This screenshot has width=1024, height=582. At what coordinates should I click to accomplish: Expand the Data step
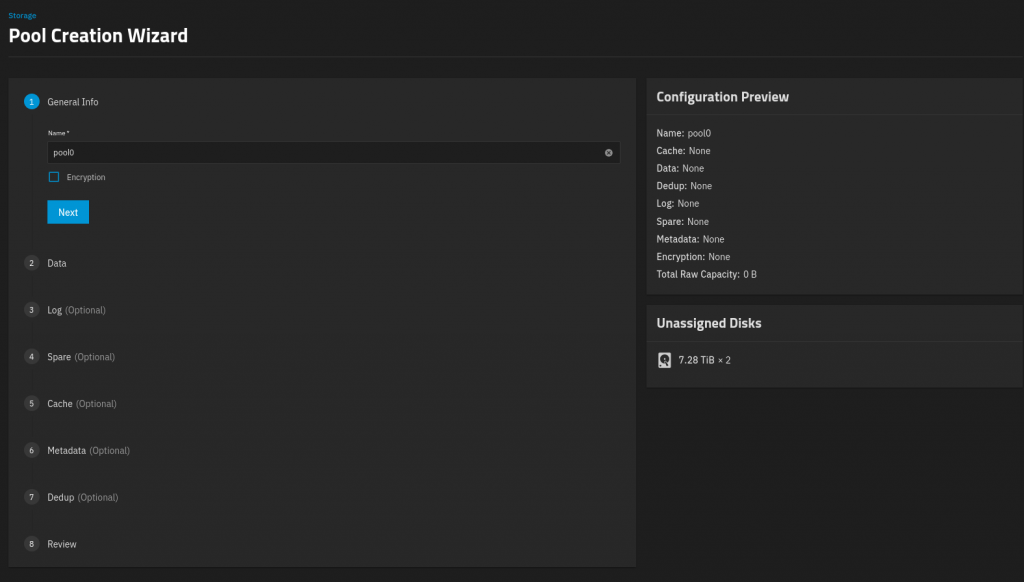pos(57,263)
